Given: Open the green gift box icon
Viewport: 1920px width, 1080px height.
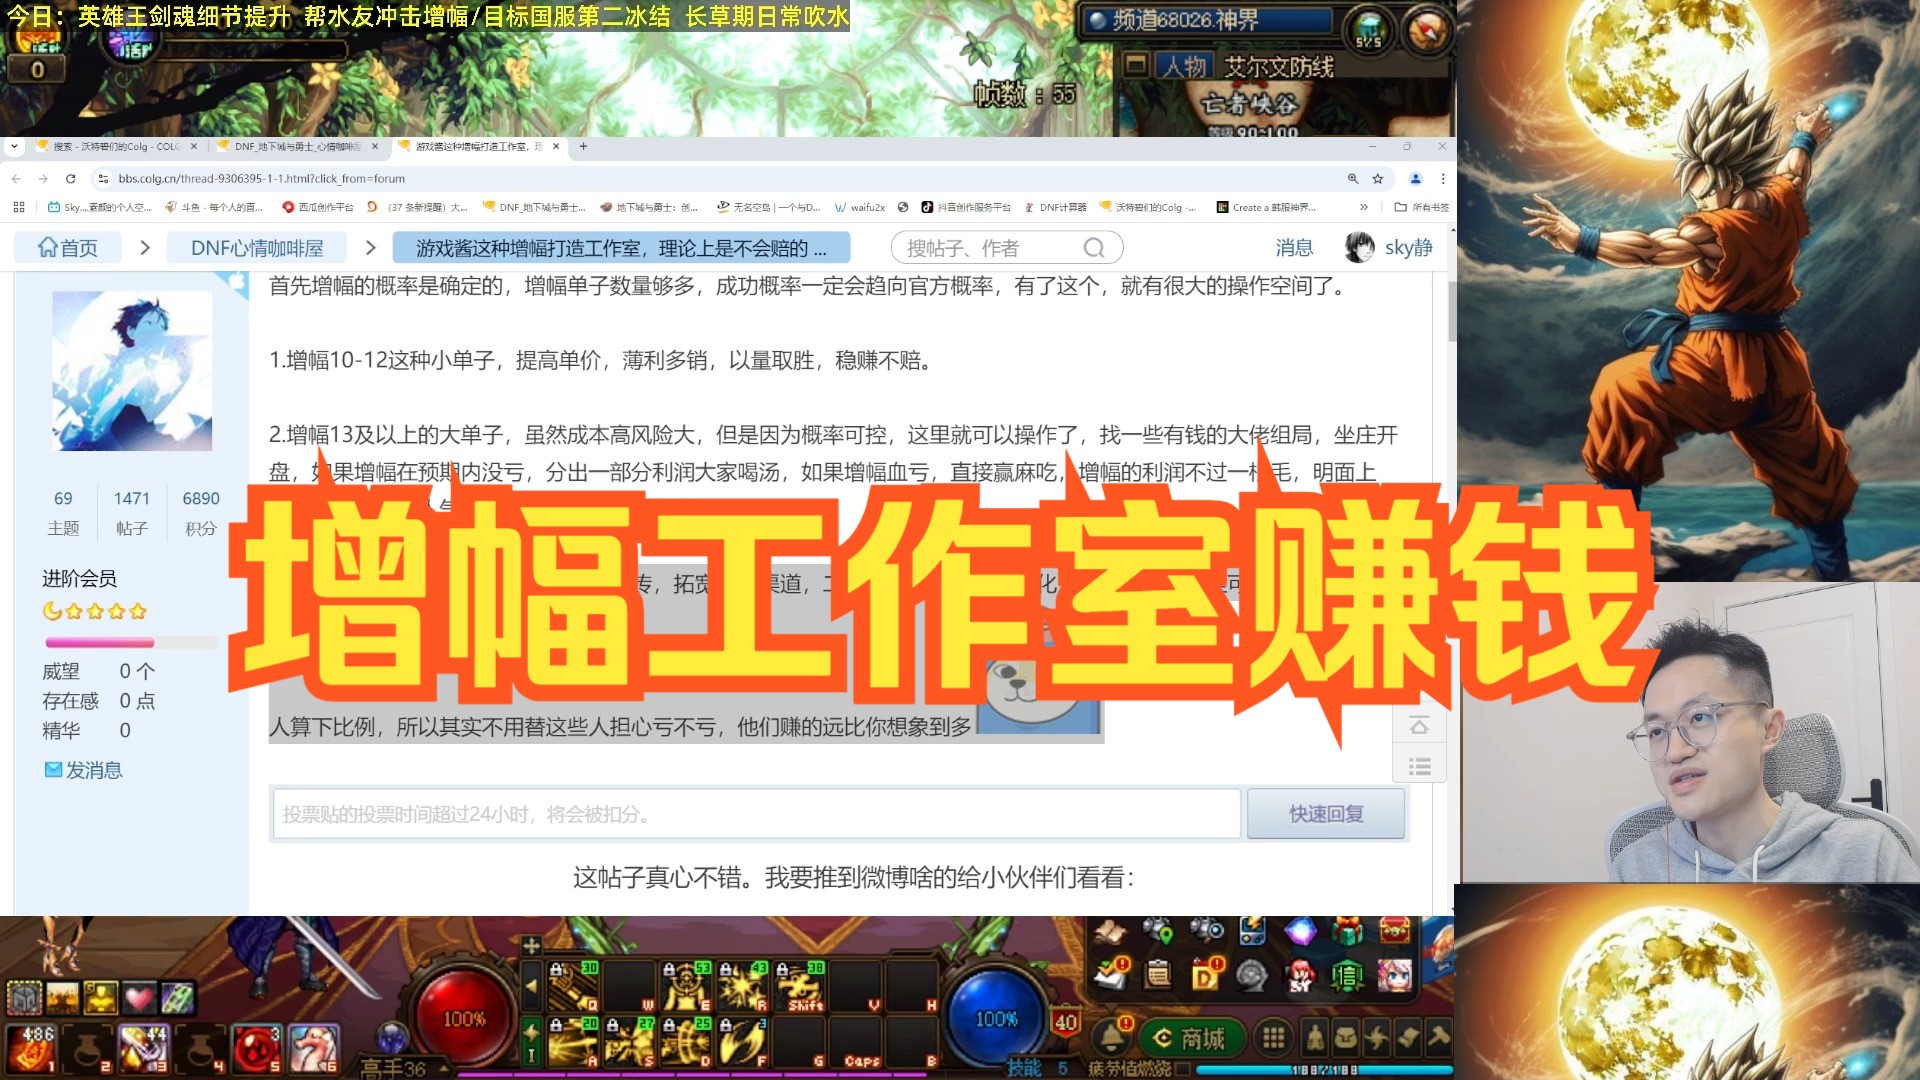Looking at the screenshot, I should click(x=1347, y=932).
